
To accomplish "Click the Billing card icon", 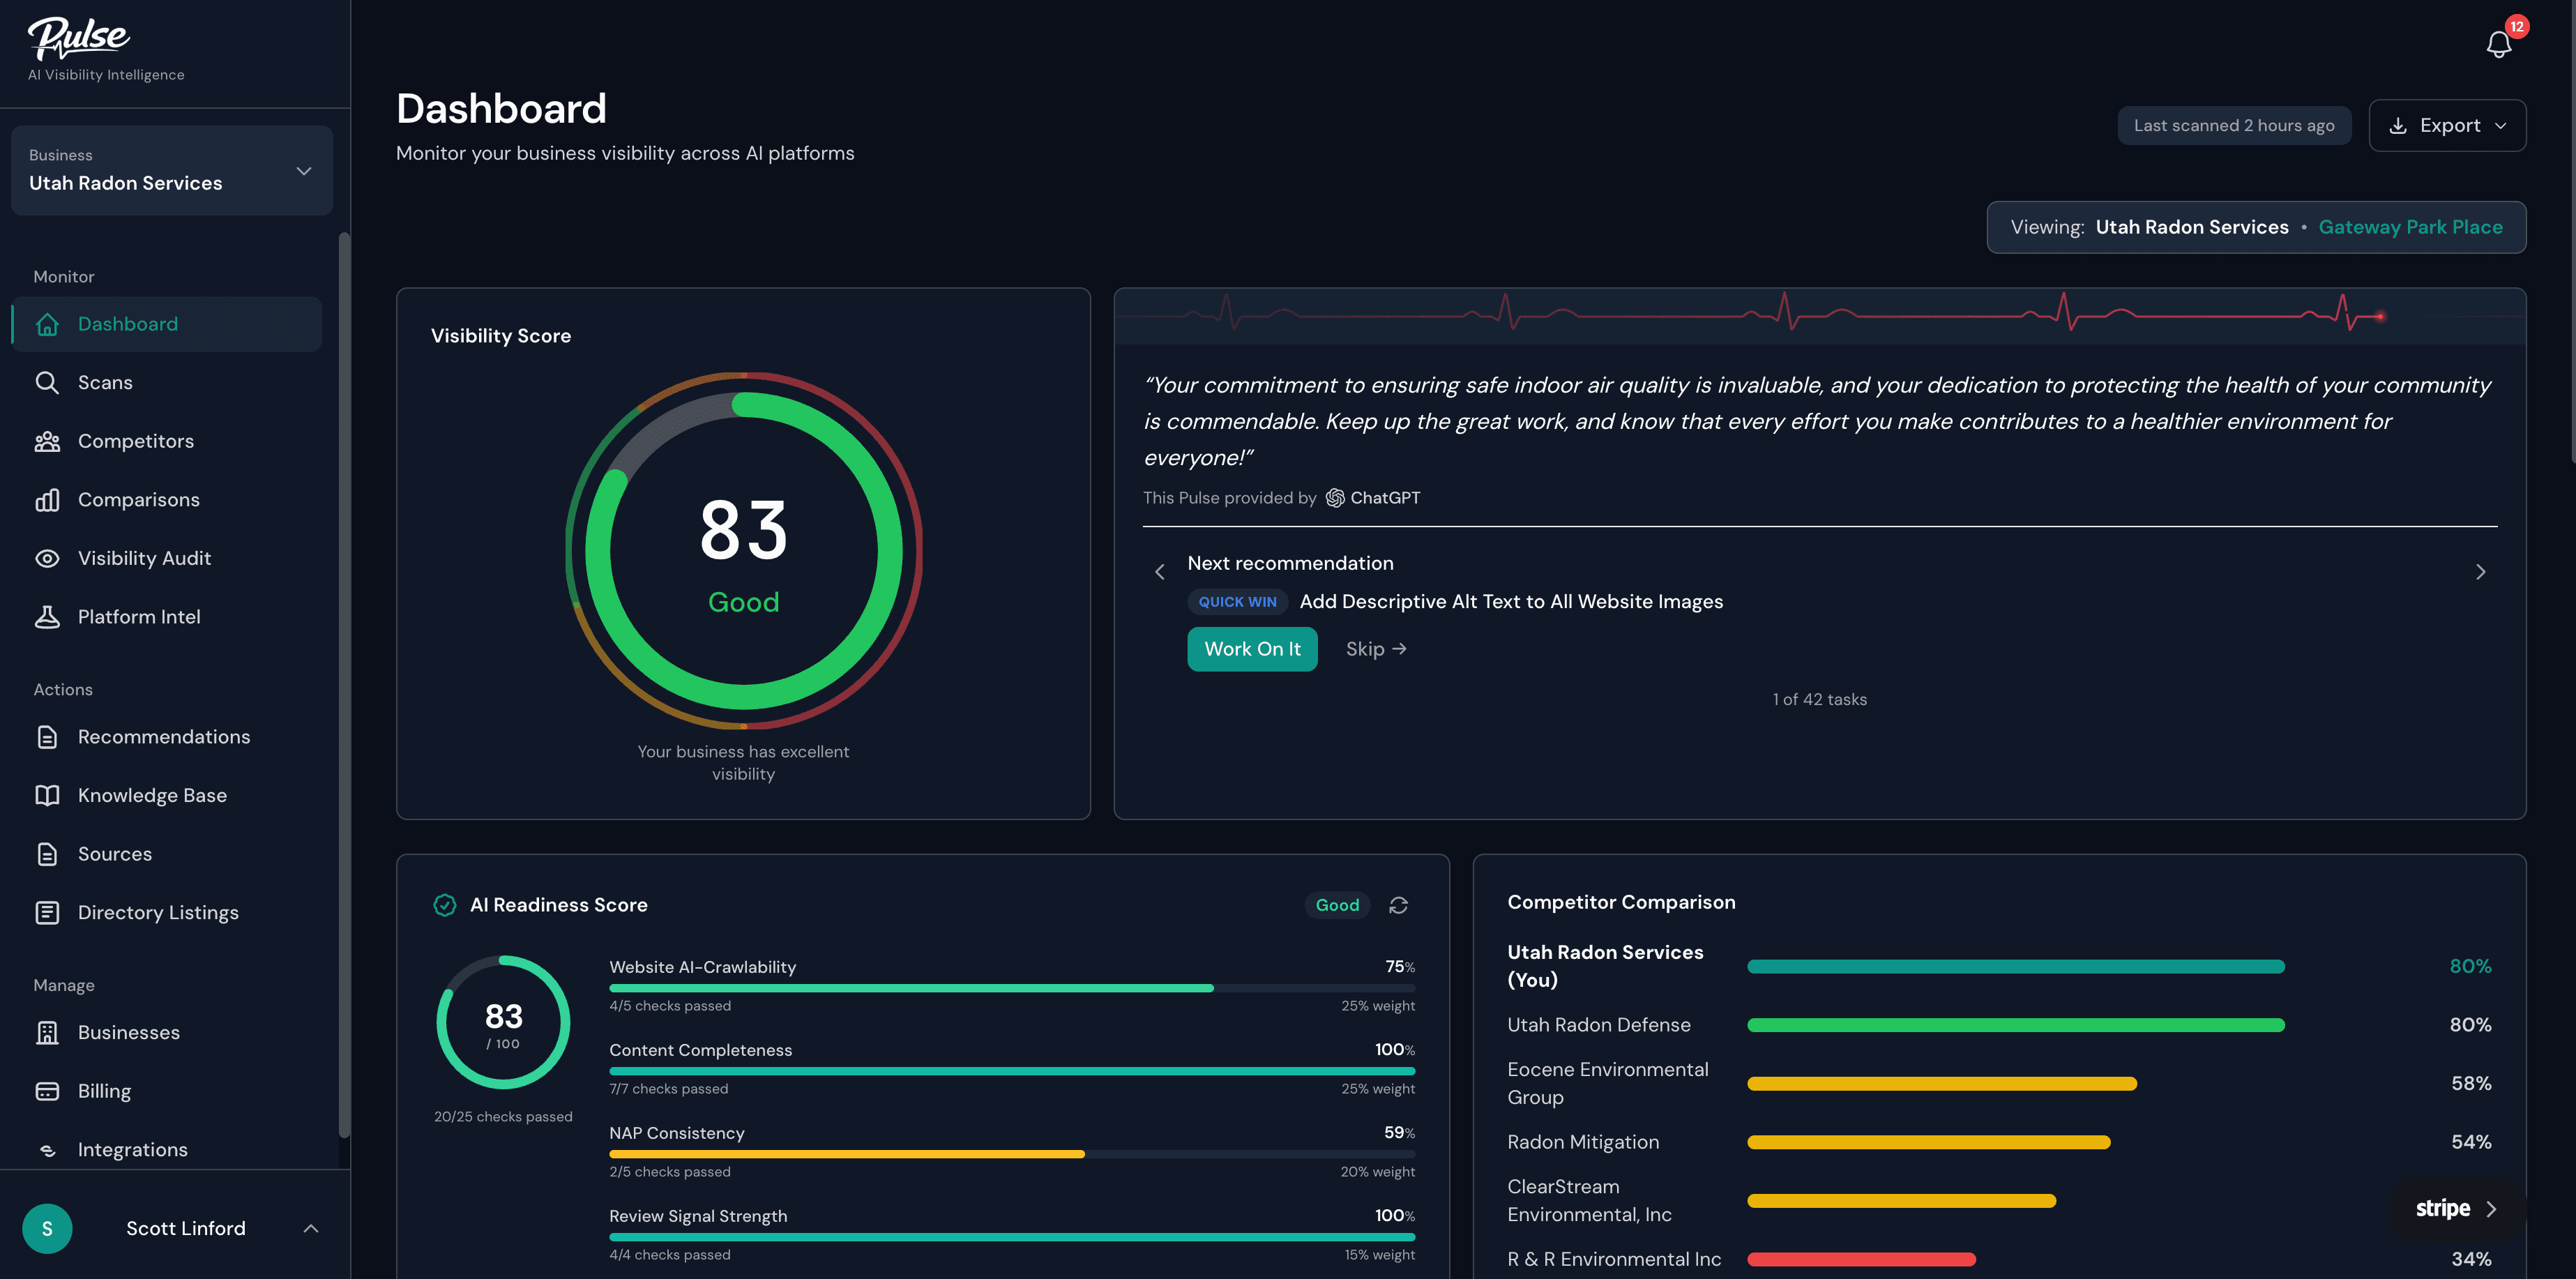I will click(x=47, y=1091).
